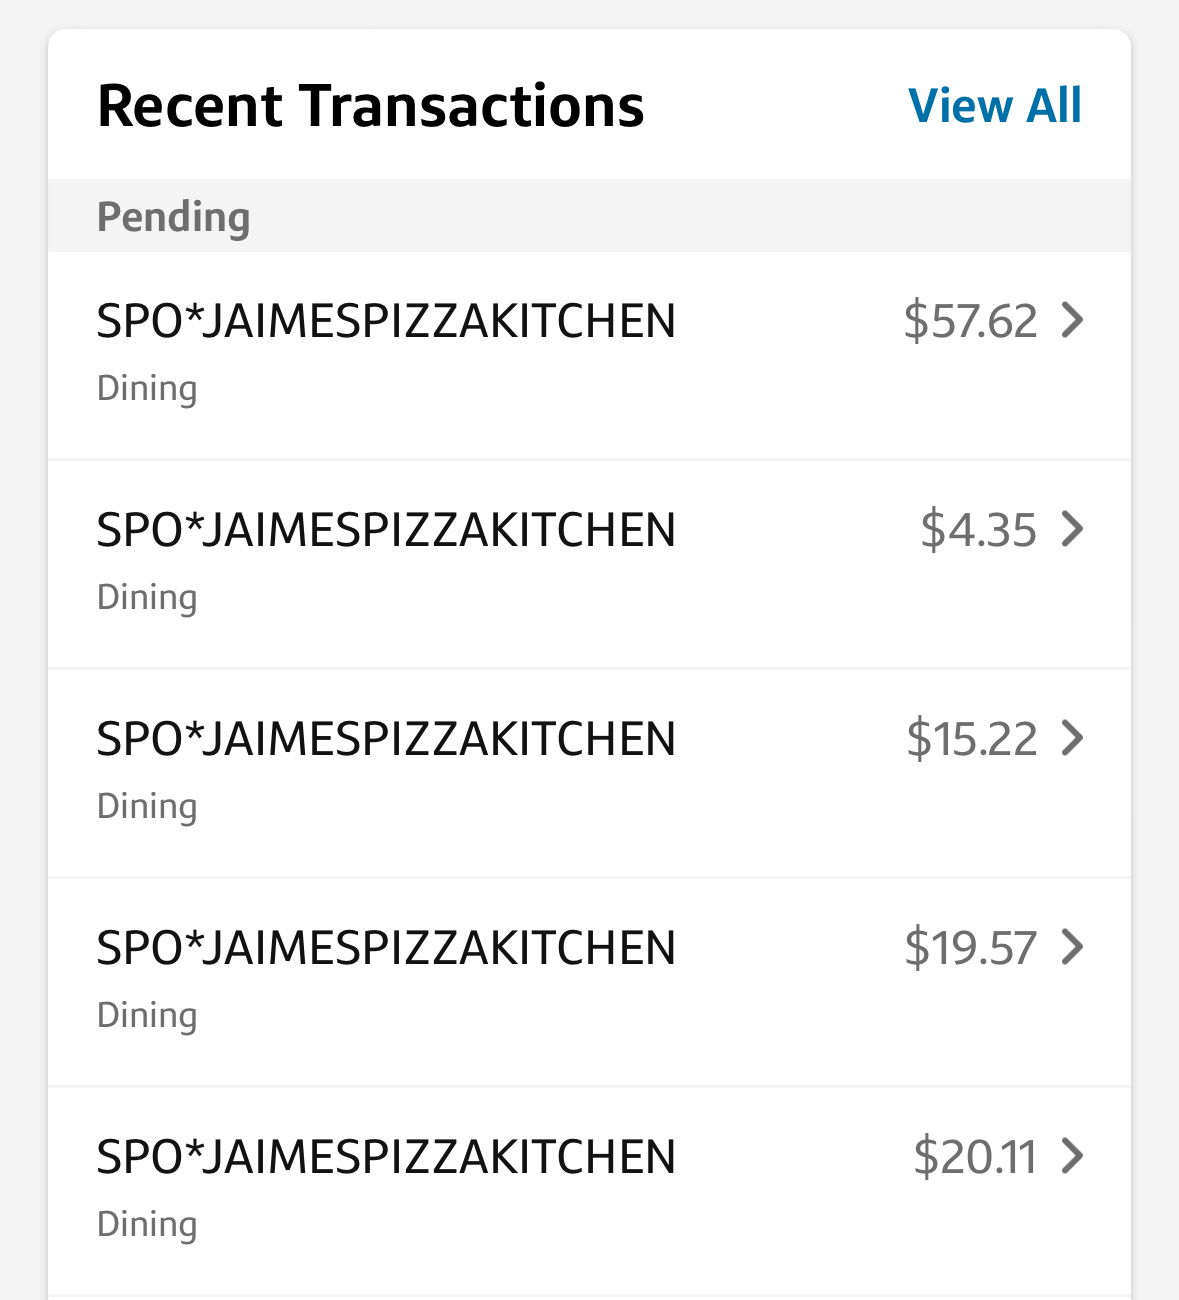Image resolution: width=1179 pixels, height=1300 pixels.
Task: Select the merchant name for the $4.35 charge
Action: click(x=386, y=530)
